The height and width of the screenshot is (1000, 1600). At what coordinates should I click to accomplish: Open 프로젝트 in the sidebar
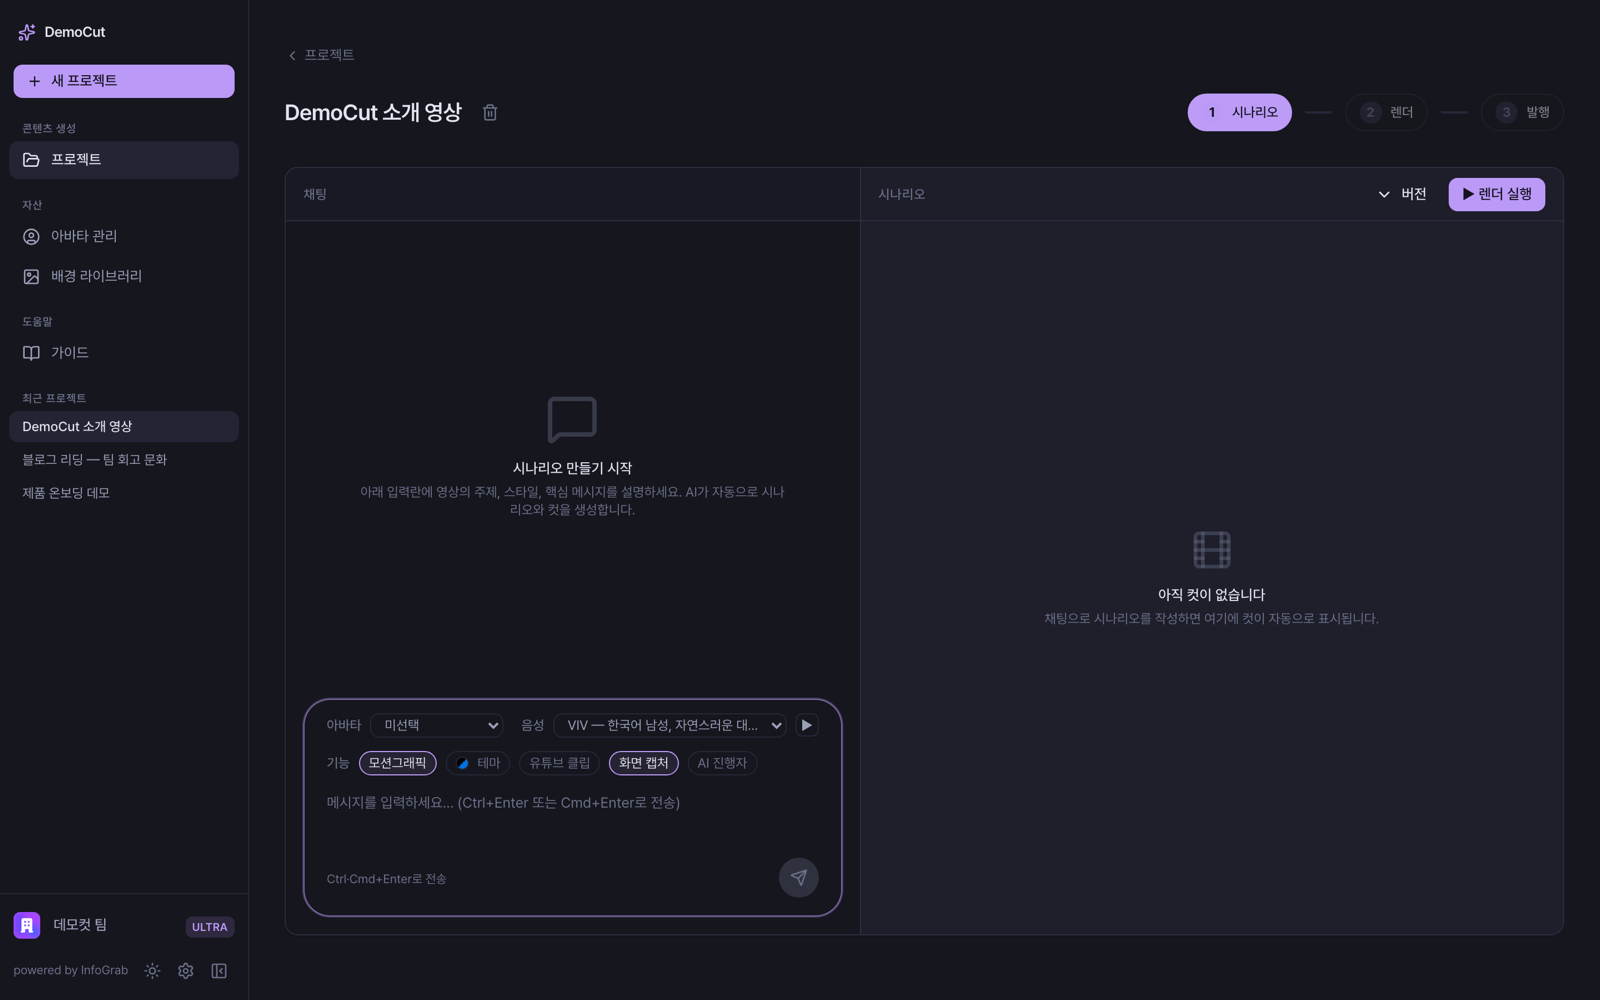click(124, 160)
